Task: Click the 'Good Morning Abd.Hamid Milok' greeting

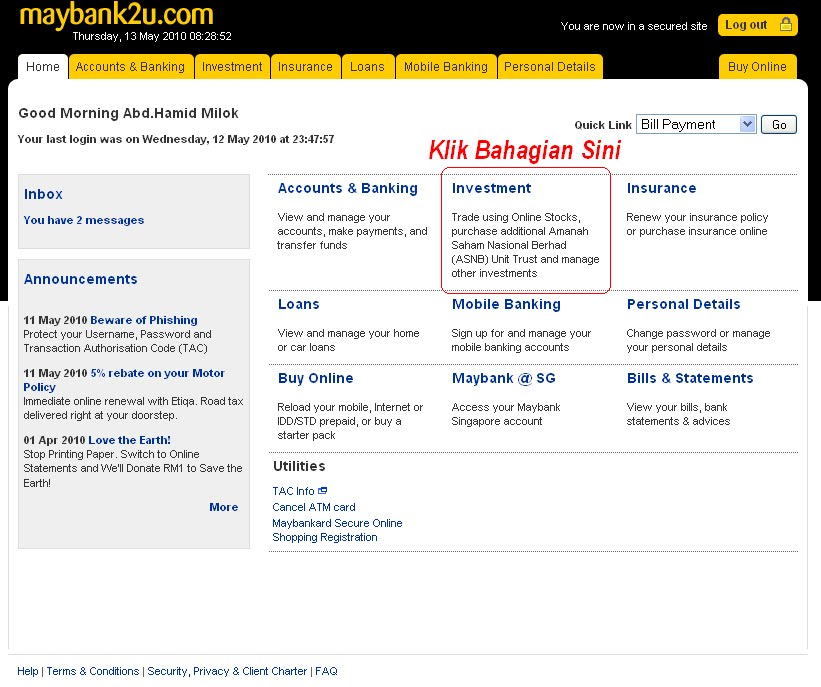Action: click(128, 113)
